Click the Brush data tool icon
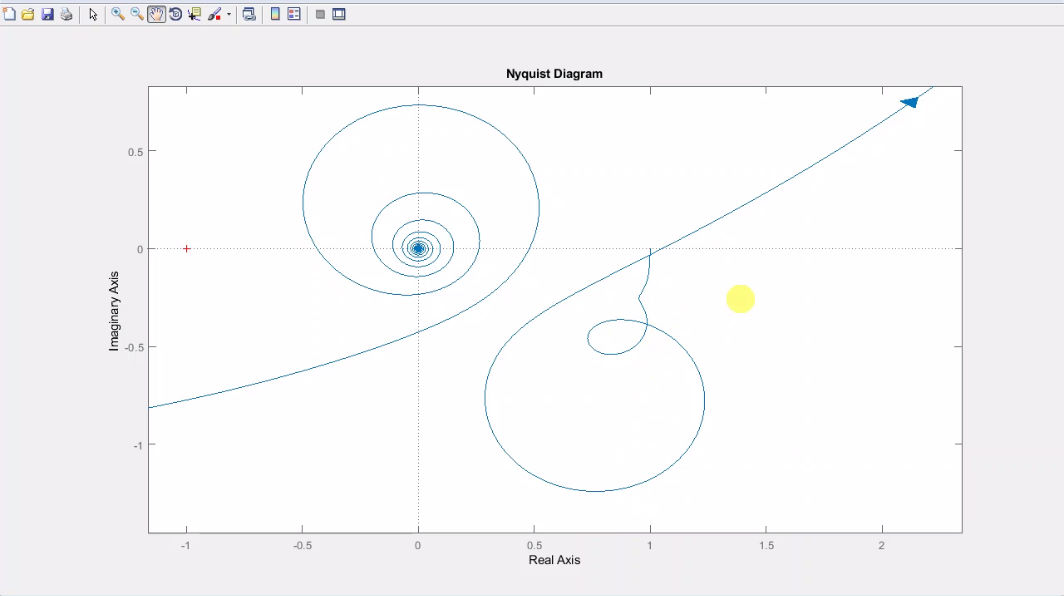The width and height of the screenshot is (1064, 596). (214, 15)
